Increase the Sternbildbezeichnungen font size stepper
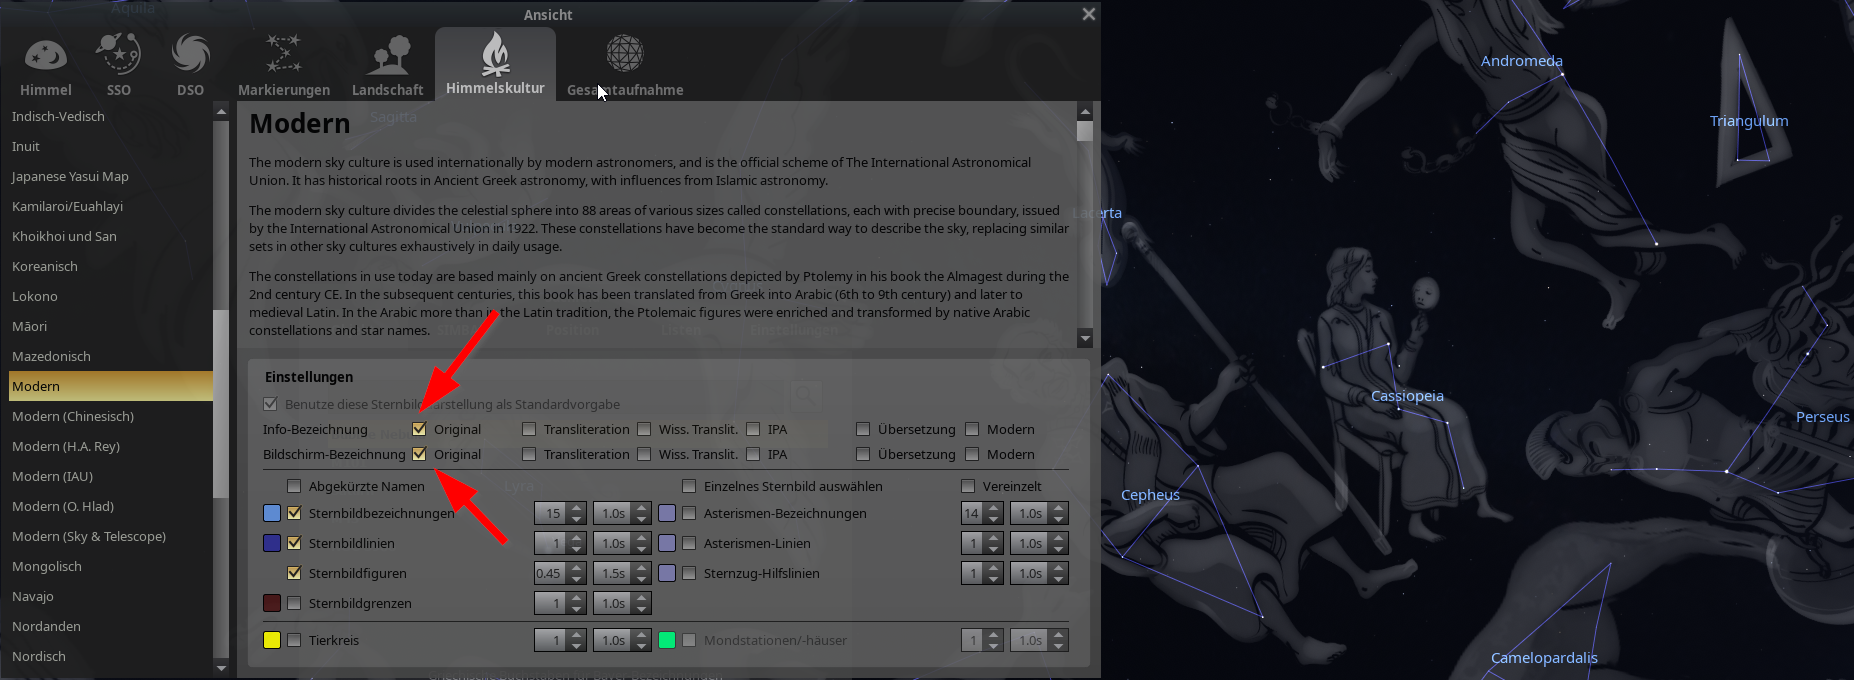This screenshot has width=1854, height=680. (576, 508)
